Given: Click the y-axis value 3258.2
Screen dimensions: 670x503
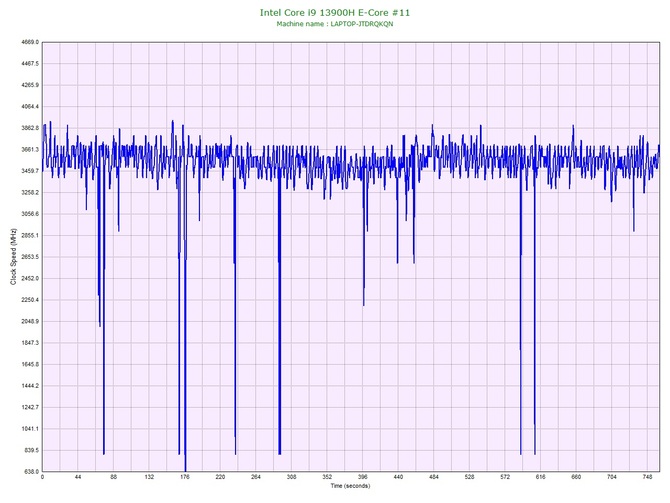Looking at the screenshot, I should click(30, 192).
